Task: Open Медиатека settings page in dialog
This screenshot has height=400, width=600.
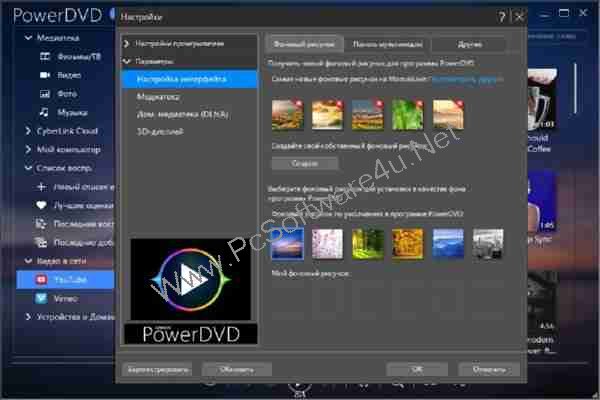Action: 158,97
